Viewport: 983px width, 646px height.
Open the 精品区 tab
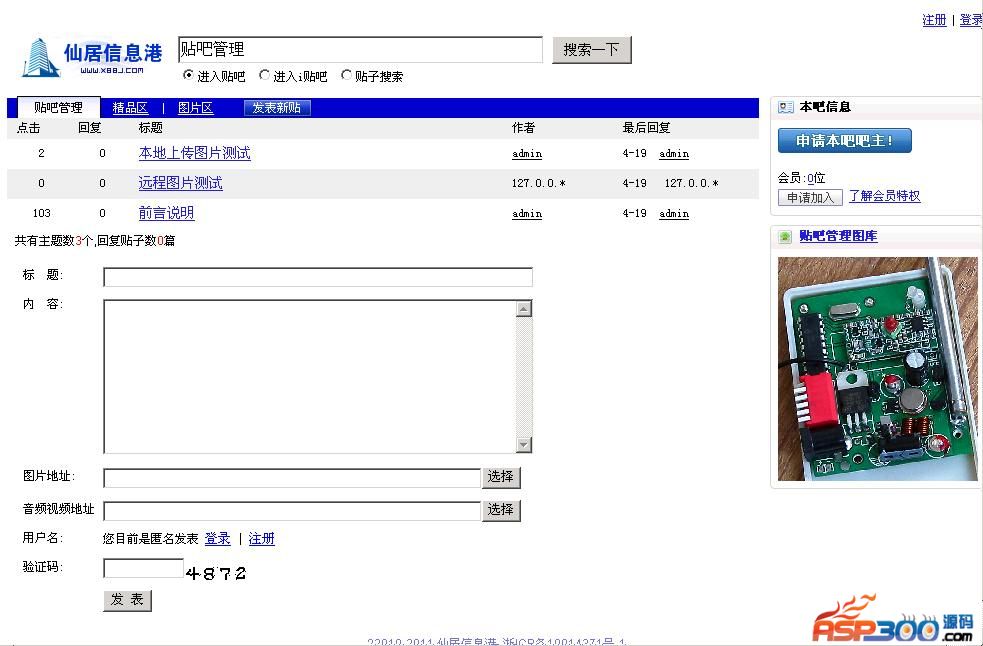[x=130, y=108]
